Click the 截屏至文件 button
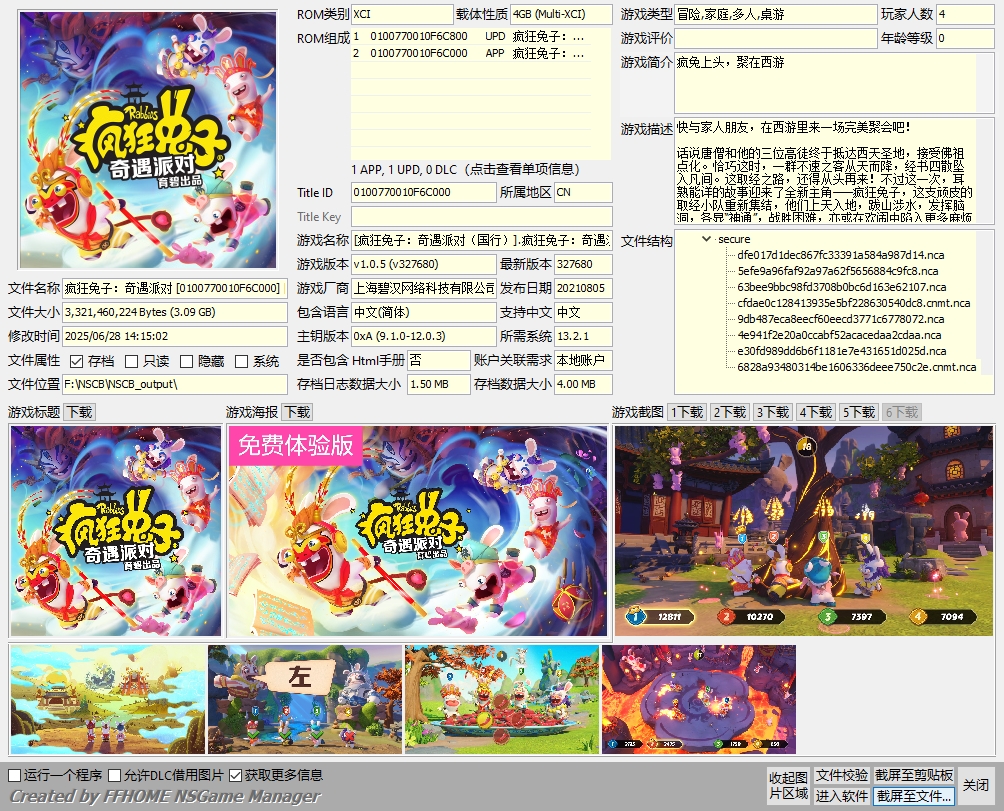This screenshot has height=811, width=1004. pos(914,796)
